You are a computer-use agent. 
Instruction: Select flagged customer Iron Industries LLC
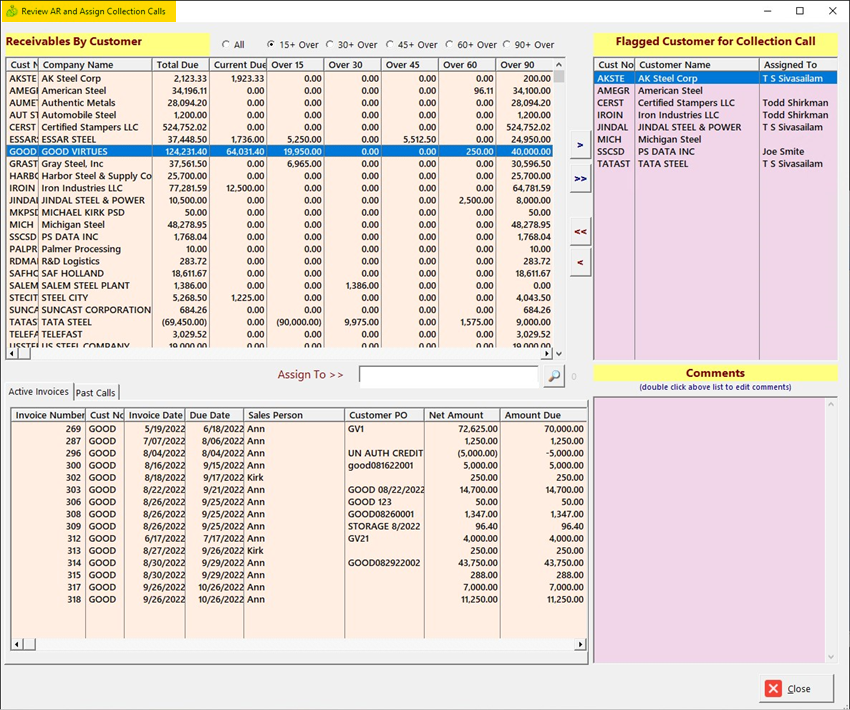point(716,115)
